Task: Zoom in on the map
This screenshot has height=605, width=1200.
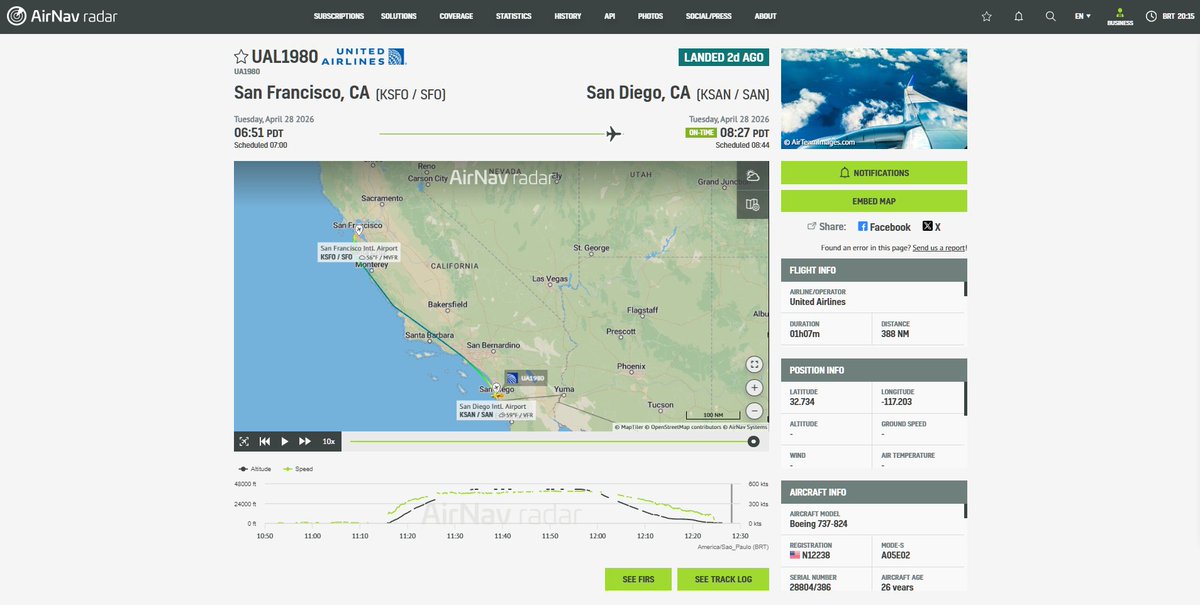Action: [755, 388]
